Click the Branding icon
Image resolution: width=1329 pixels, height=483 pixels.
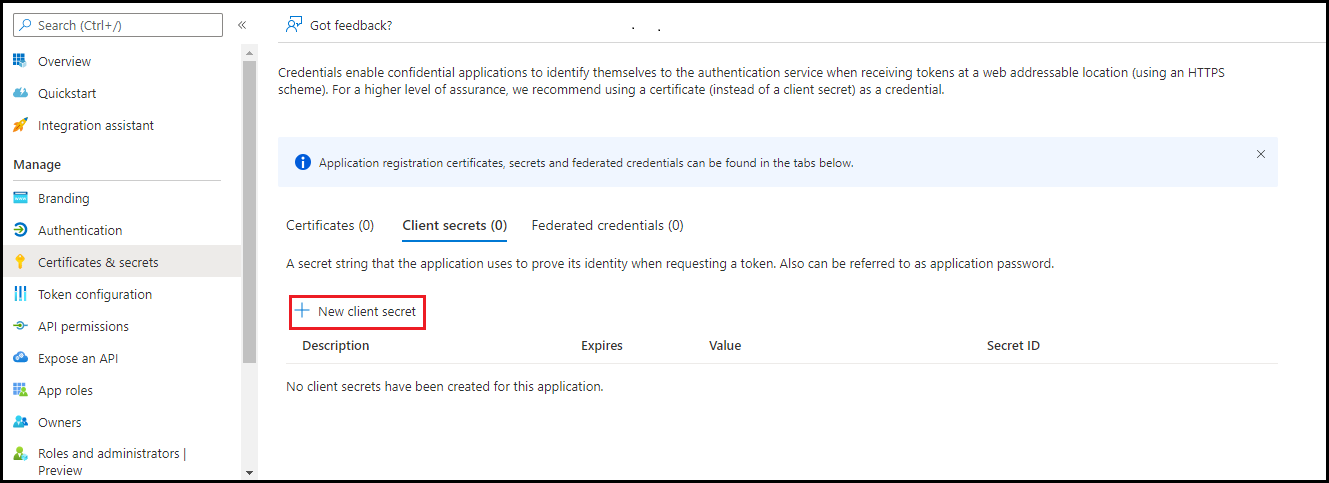[20, 198]
